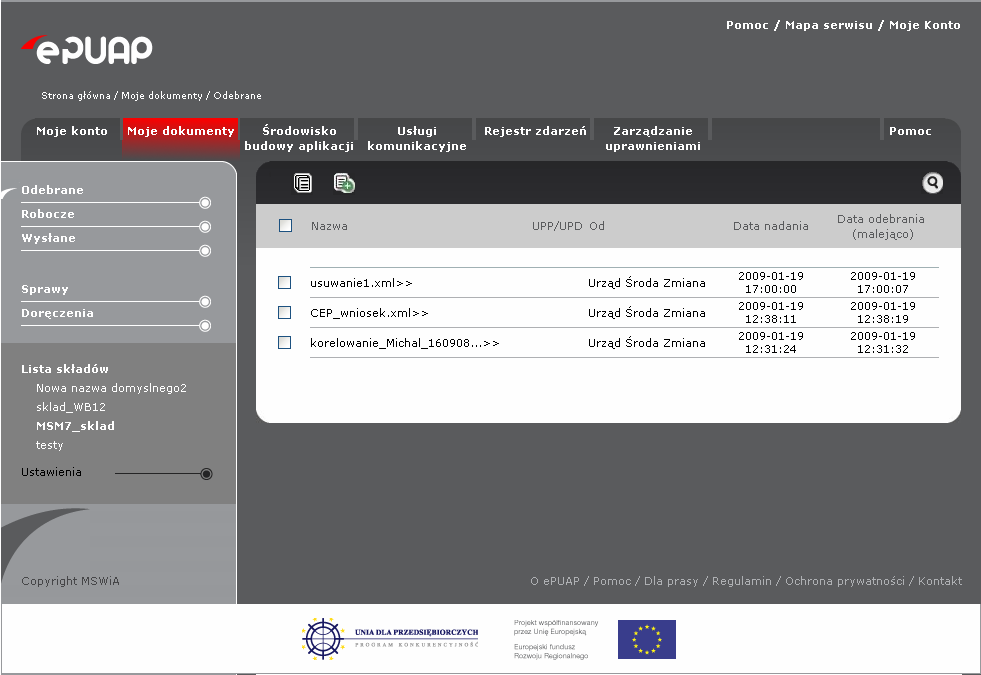Viewport: 981px width, 675px height.
Task: Click Strona główna in the breadcrumb
Action: point(76,96)
